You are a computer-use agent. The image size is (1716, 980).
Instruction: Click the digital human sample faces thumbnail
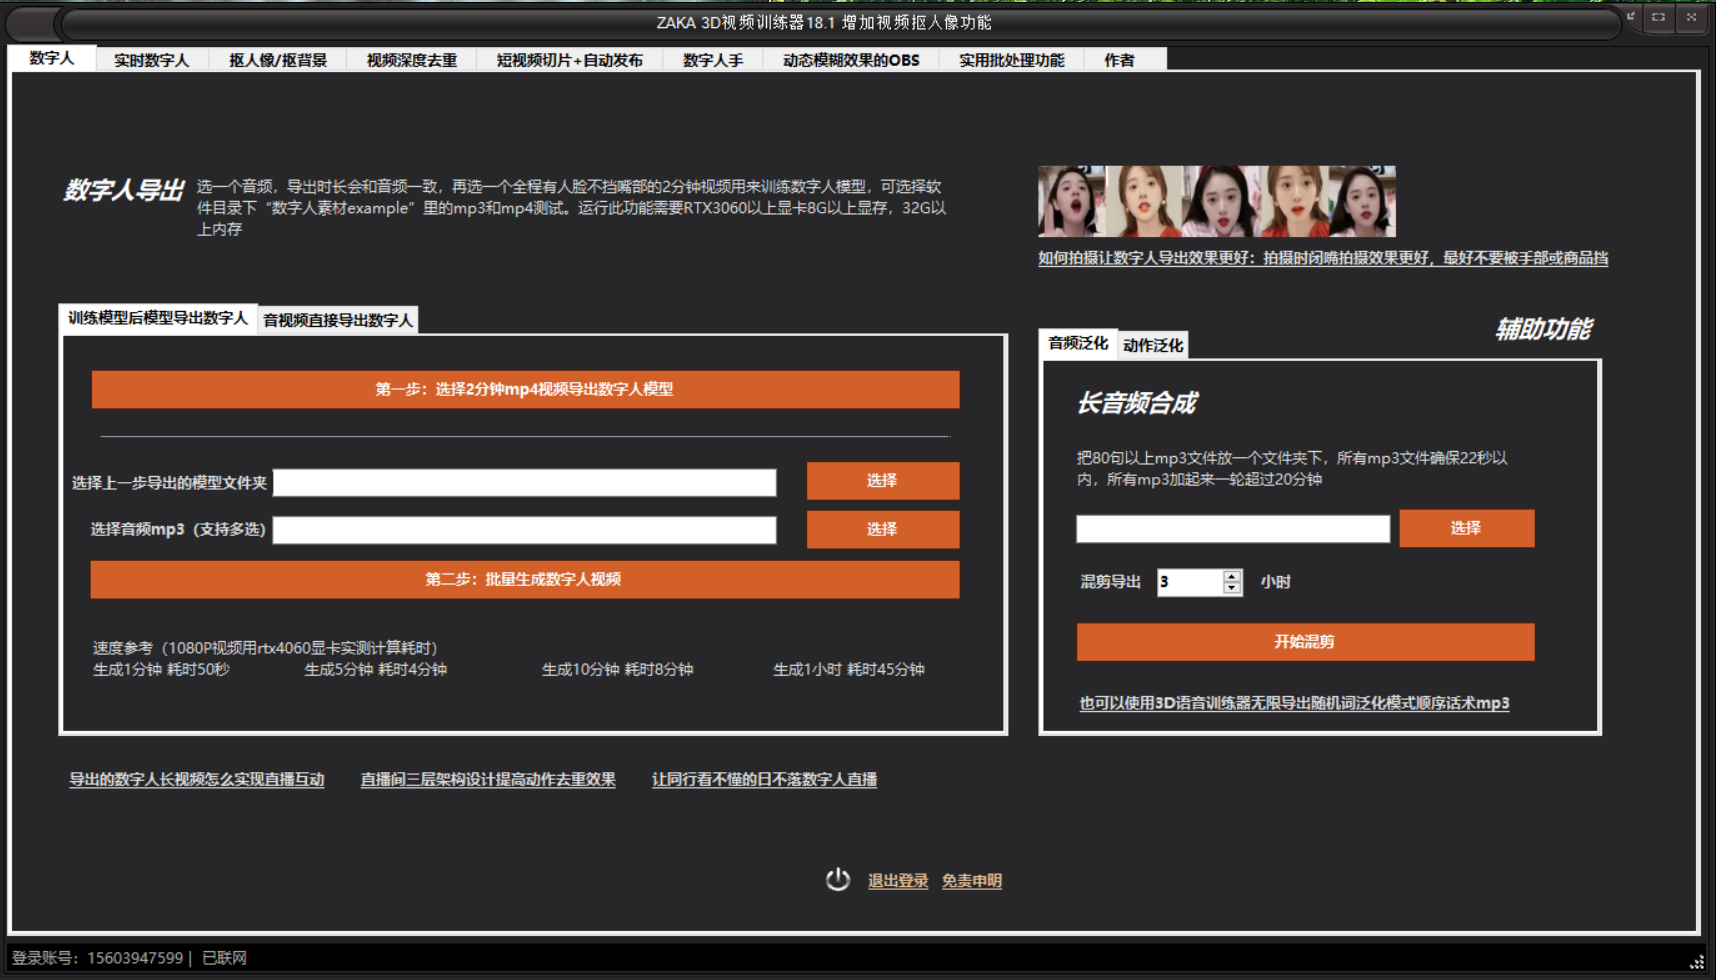(1216, 201)
